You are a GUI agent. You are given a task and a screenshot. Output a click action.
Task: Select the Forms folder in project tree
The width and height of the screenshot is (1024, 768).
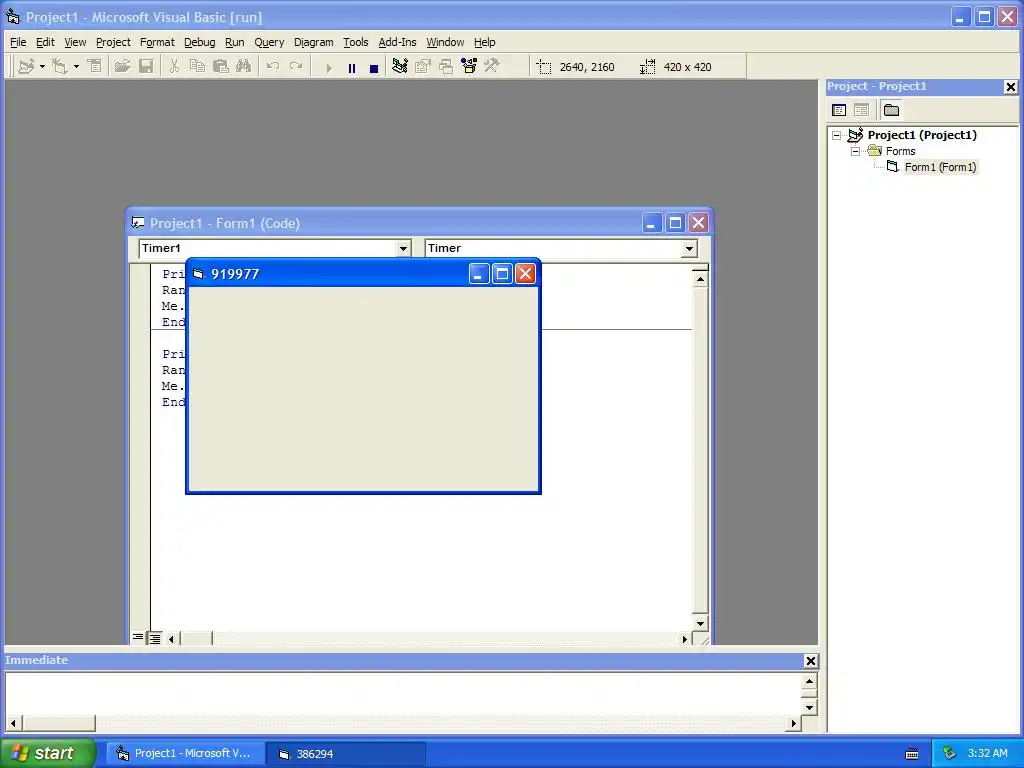coord(900,151)
